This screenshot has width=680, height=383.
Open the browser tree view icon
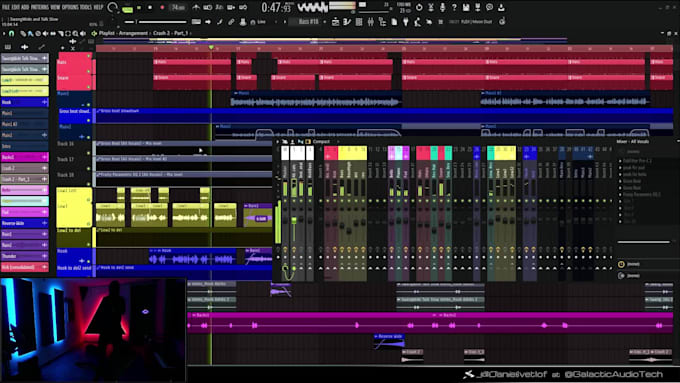(382, 22)
